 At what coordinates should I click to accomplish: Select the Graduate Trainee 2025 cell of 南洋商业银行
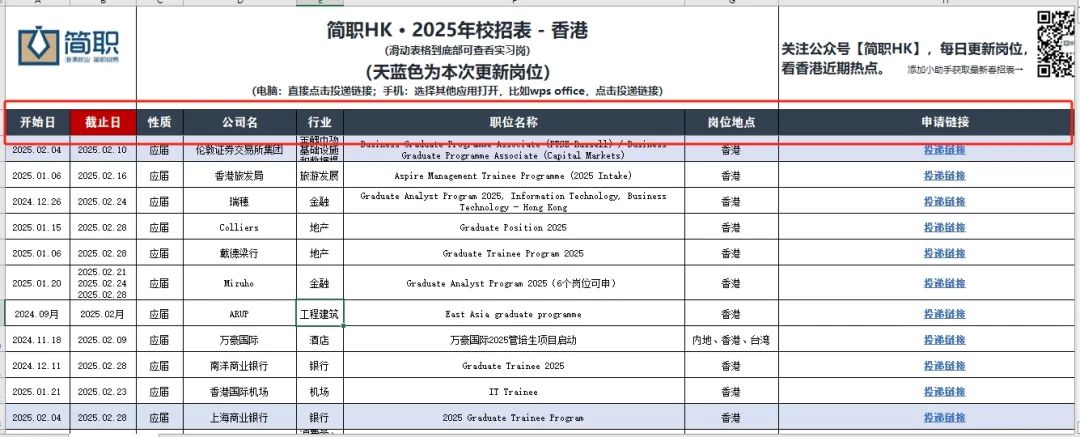[514, 366]
